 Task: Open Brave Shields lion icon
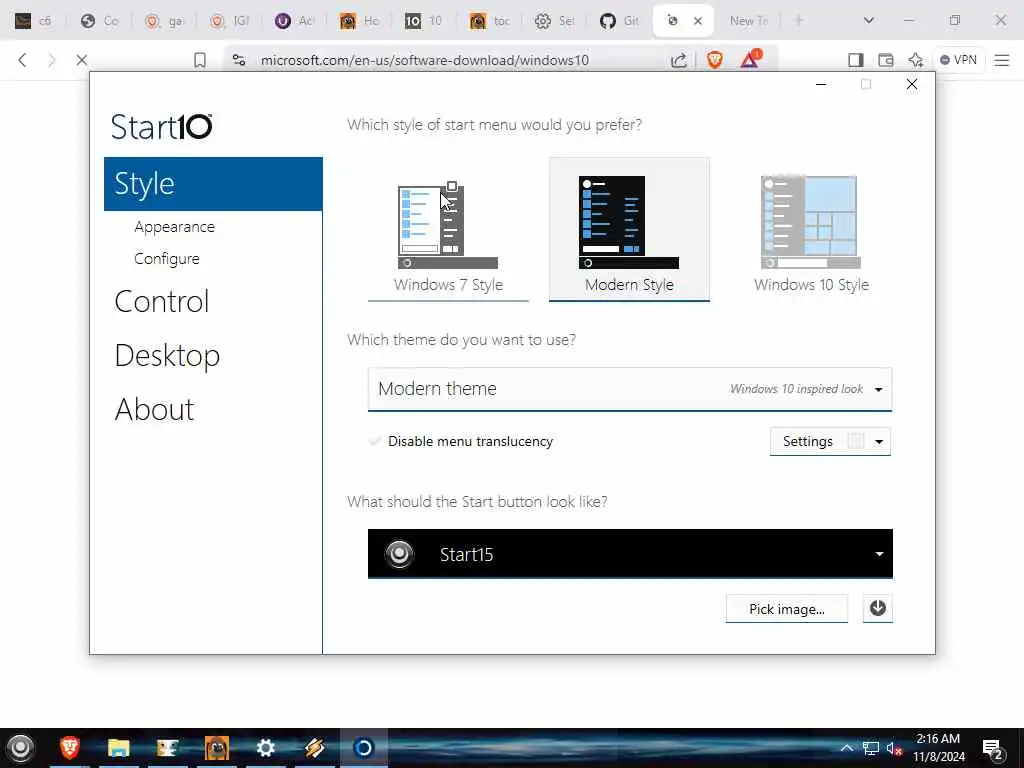[x=714, y=60]
